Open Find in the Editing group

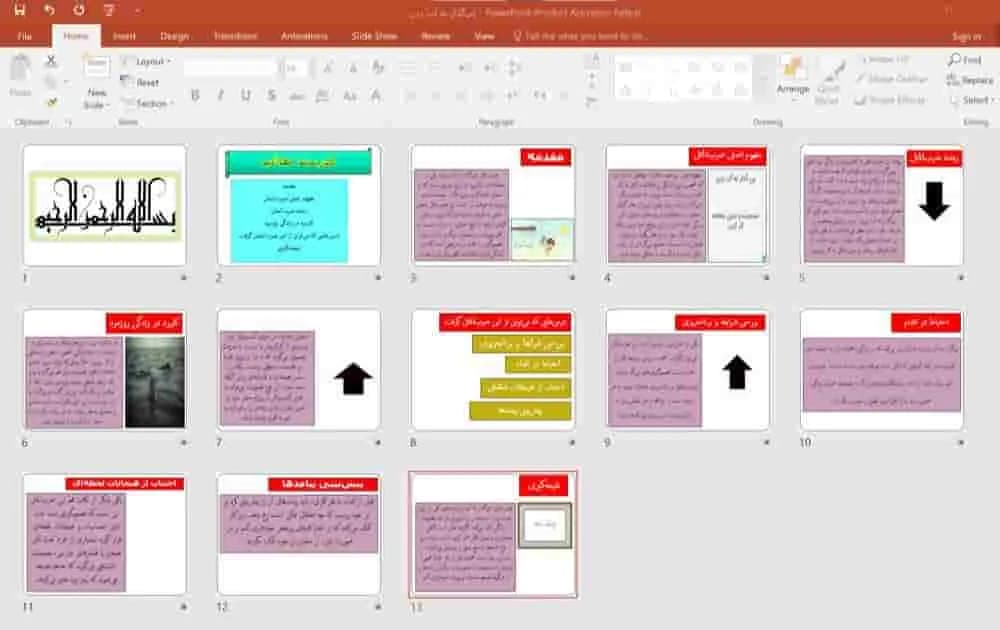pyautogui.click(x=964, y=60)
